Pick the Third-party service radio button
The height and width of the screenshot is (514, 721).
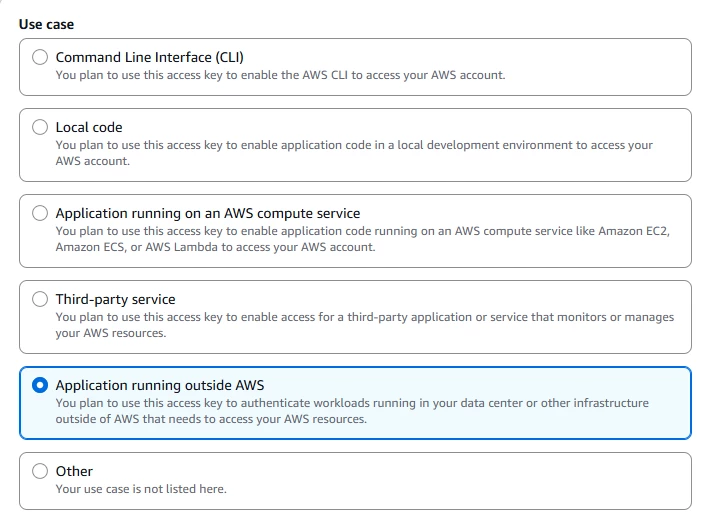click(x=40, y=299)
